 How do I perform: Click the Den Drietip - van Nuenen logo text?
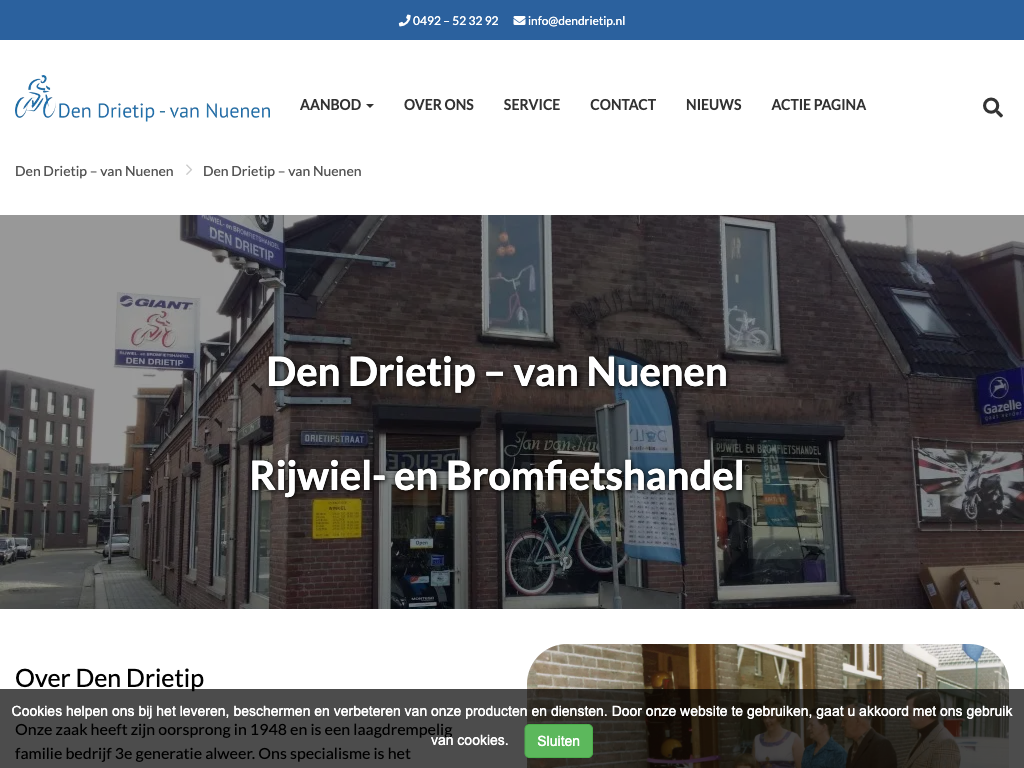[x=164, y=111]
